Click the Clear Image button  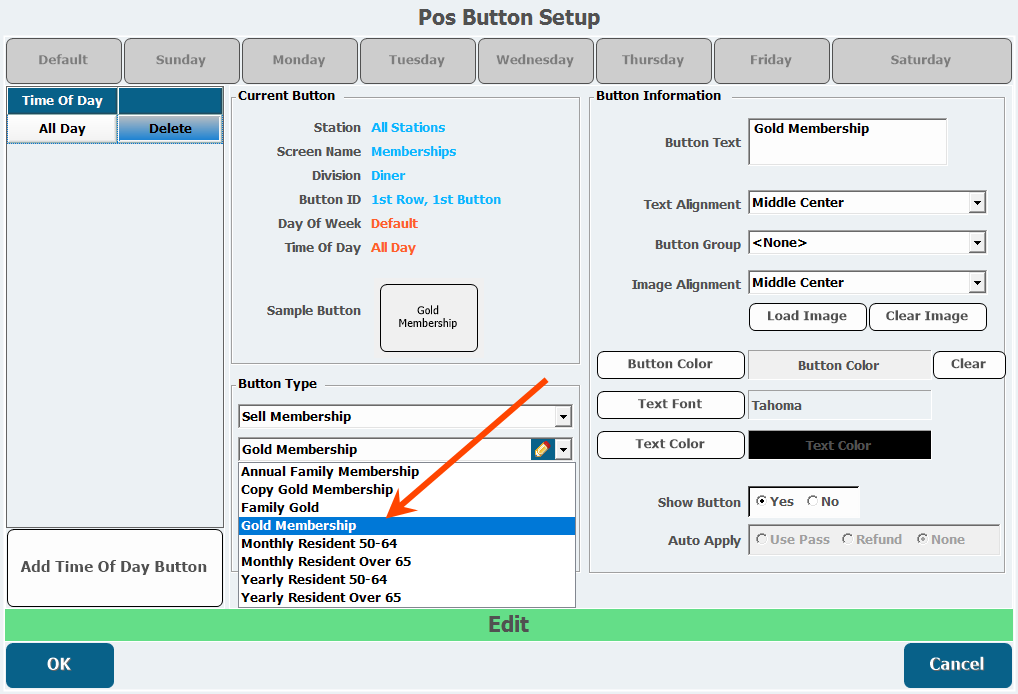pyautogui.click(x=928, y=317)
